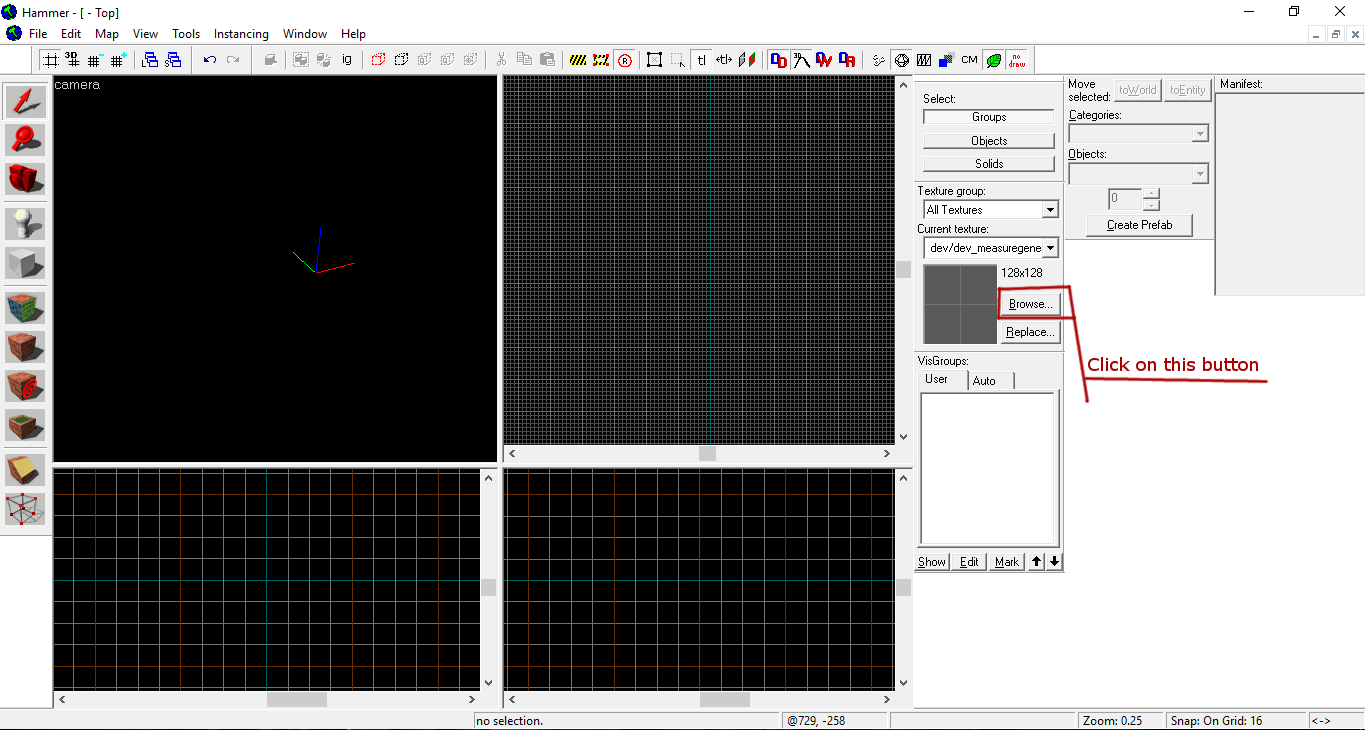The image size is (1366, 730).
Task: Click the smaller grid button
Action: 95,60
